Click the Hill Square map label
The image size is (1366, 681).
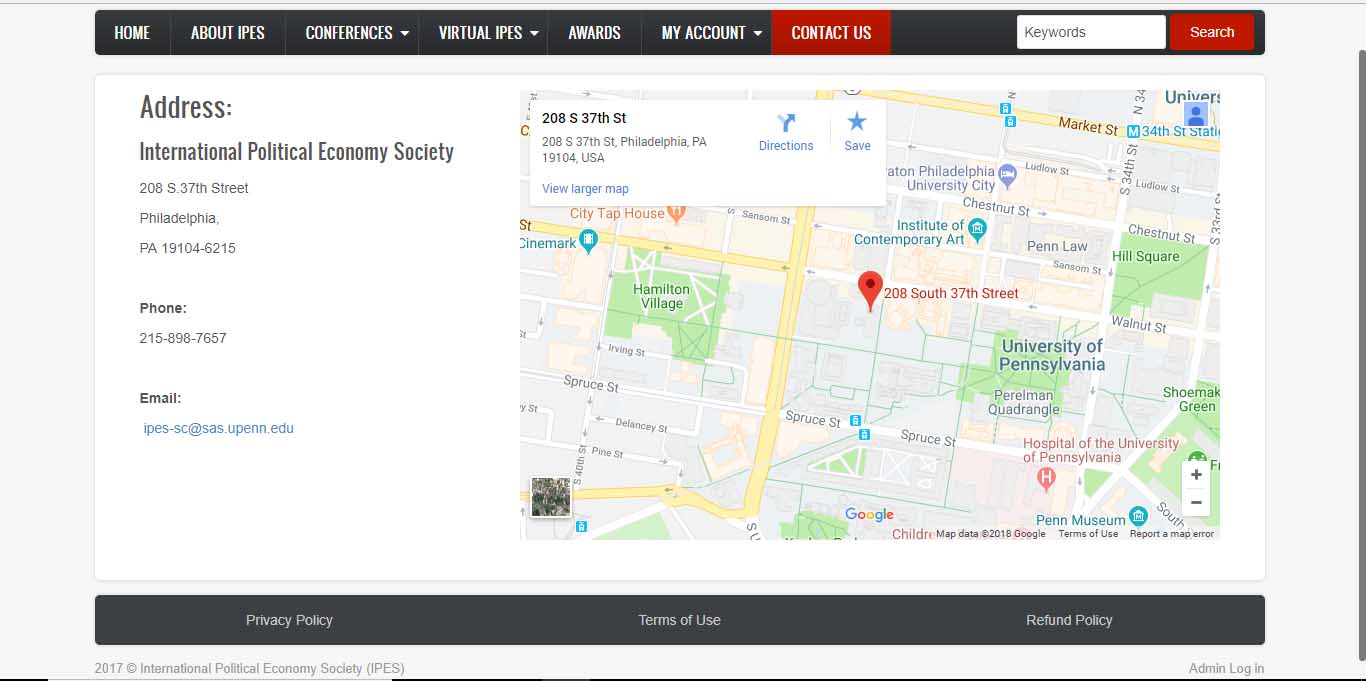pos(1146,256)
